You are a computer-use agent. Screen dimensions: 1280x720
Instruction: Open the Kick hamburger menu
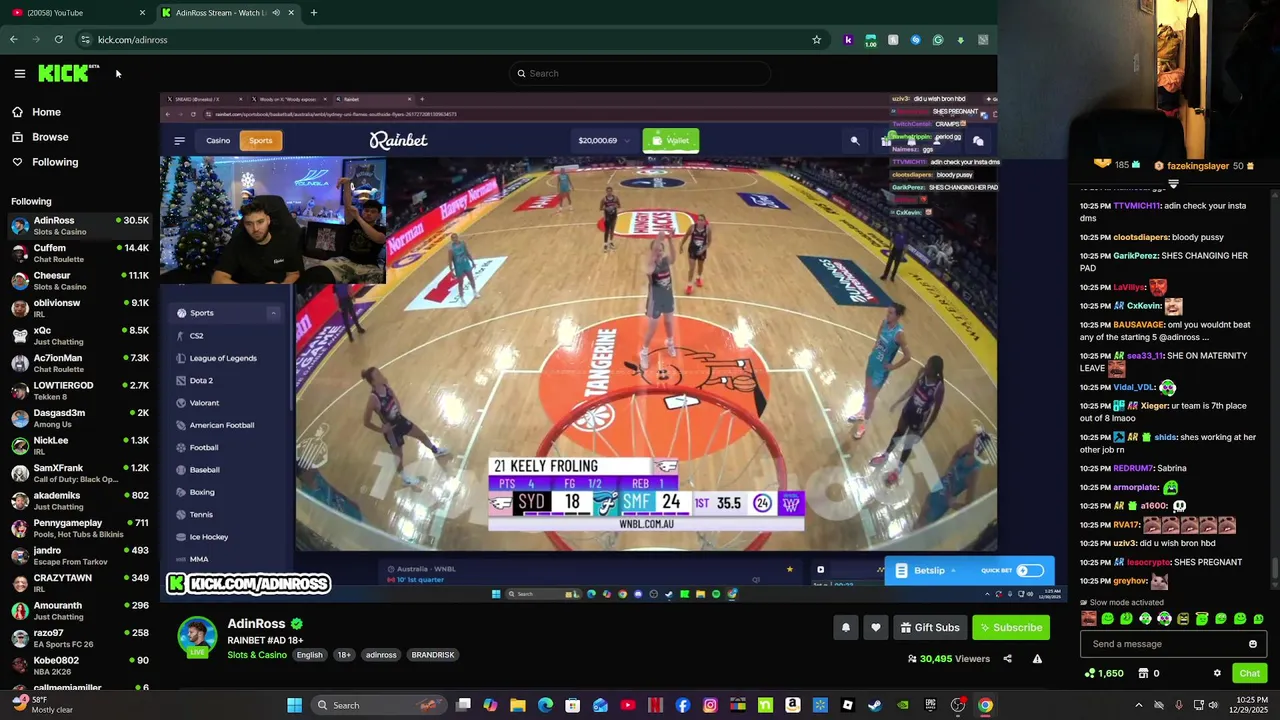point(19,73)
